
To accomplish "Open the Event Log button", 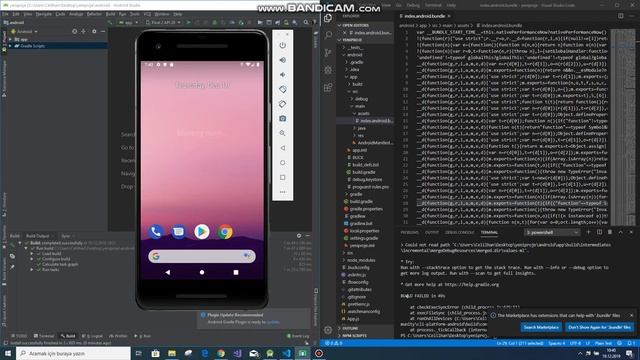I will tap(298, 336).
